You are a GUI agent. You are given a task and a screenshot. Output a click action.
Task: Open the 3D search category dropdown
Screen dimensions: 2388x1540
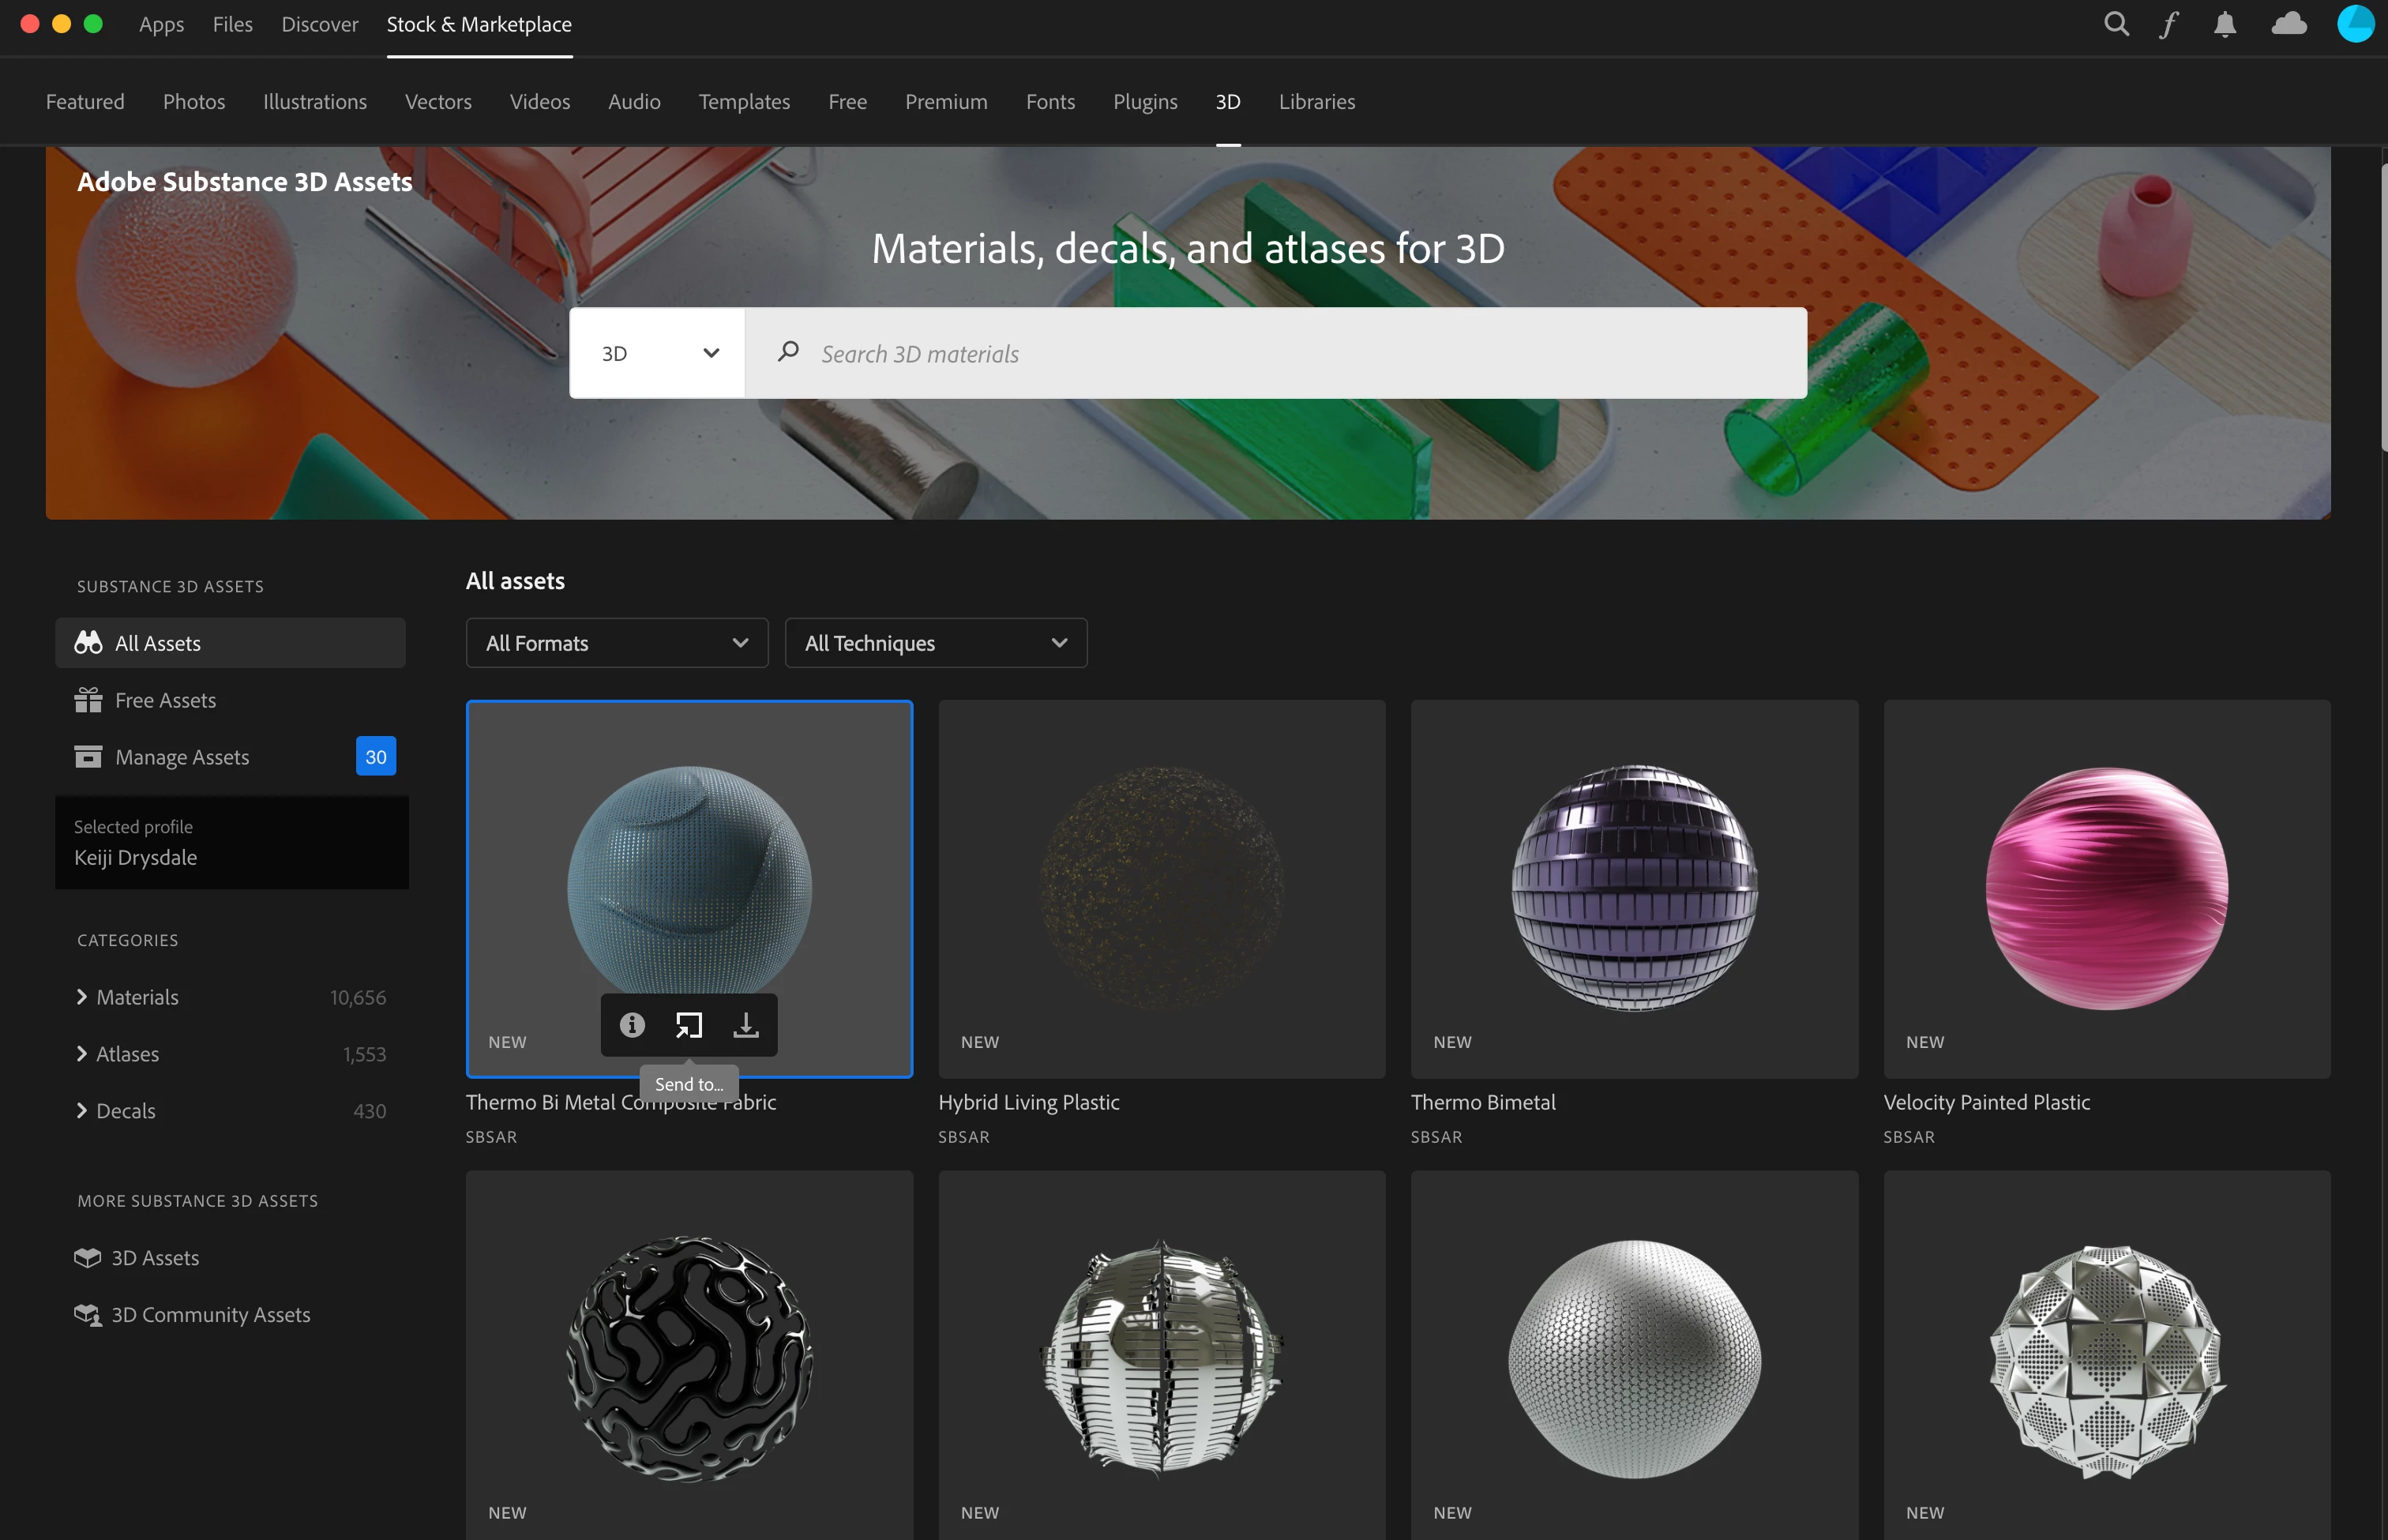(658, 353)
